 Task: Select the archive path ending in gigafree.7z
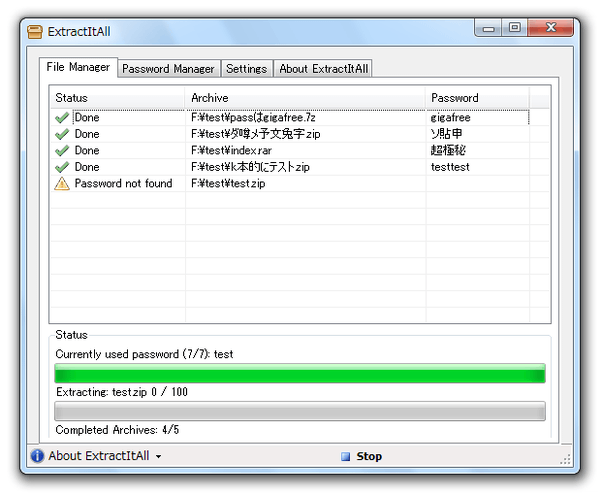point(253,117)
